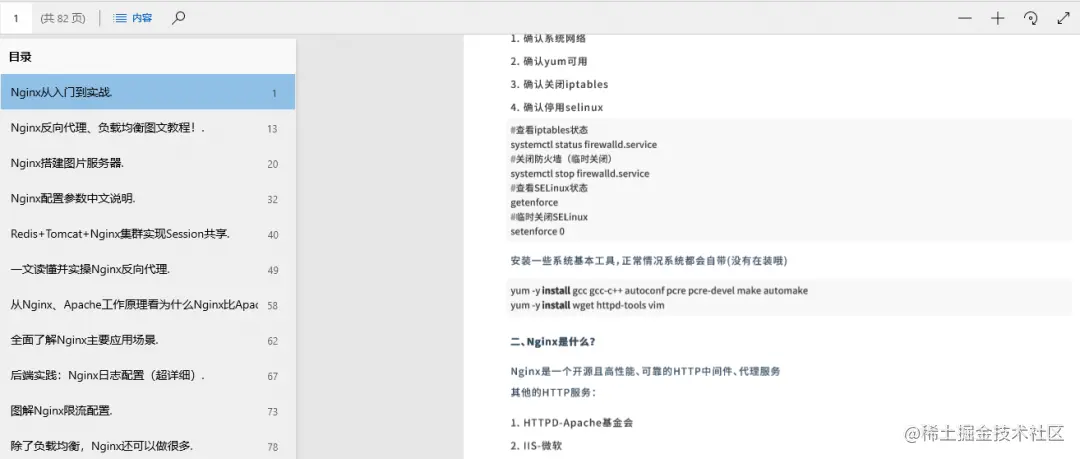Screen dimensions: 1080x459
Task: Open 除了负载均衡，Nginx还可以做很多 entry
Action: coord(147,446)
